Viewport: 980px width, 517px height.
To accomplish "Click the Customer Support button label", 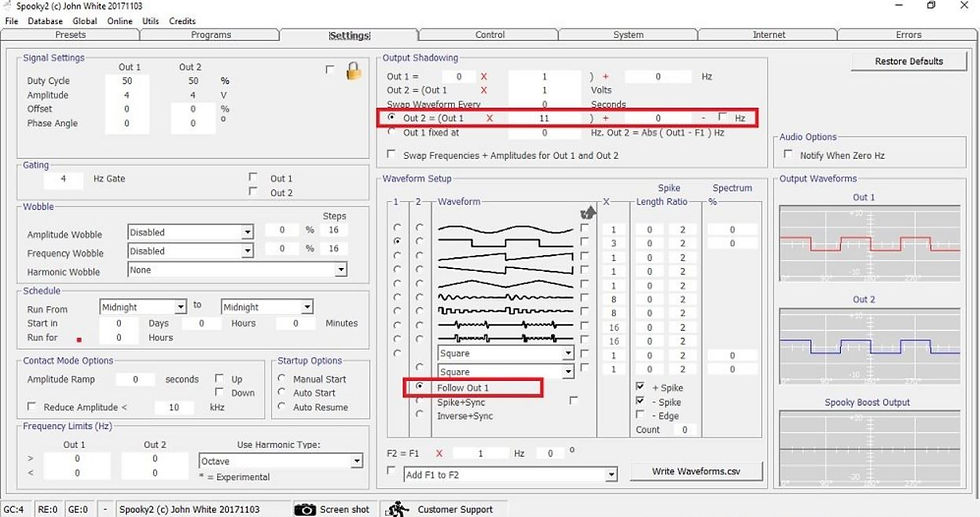I will click(455, 509).
